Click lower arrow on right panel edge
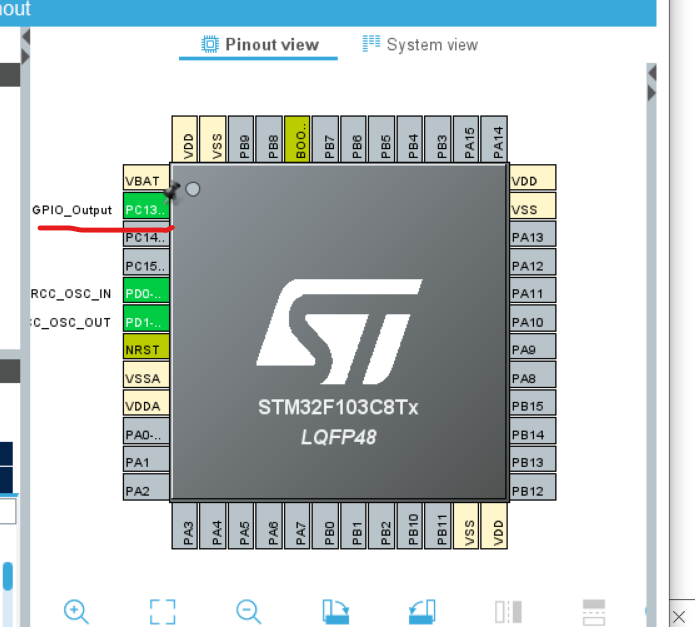This screenshot has width=695, height=627. [x=652, y=93]
